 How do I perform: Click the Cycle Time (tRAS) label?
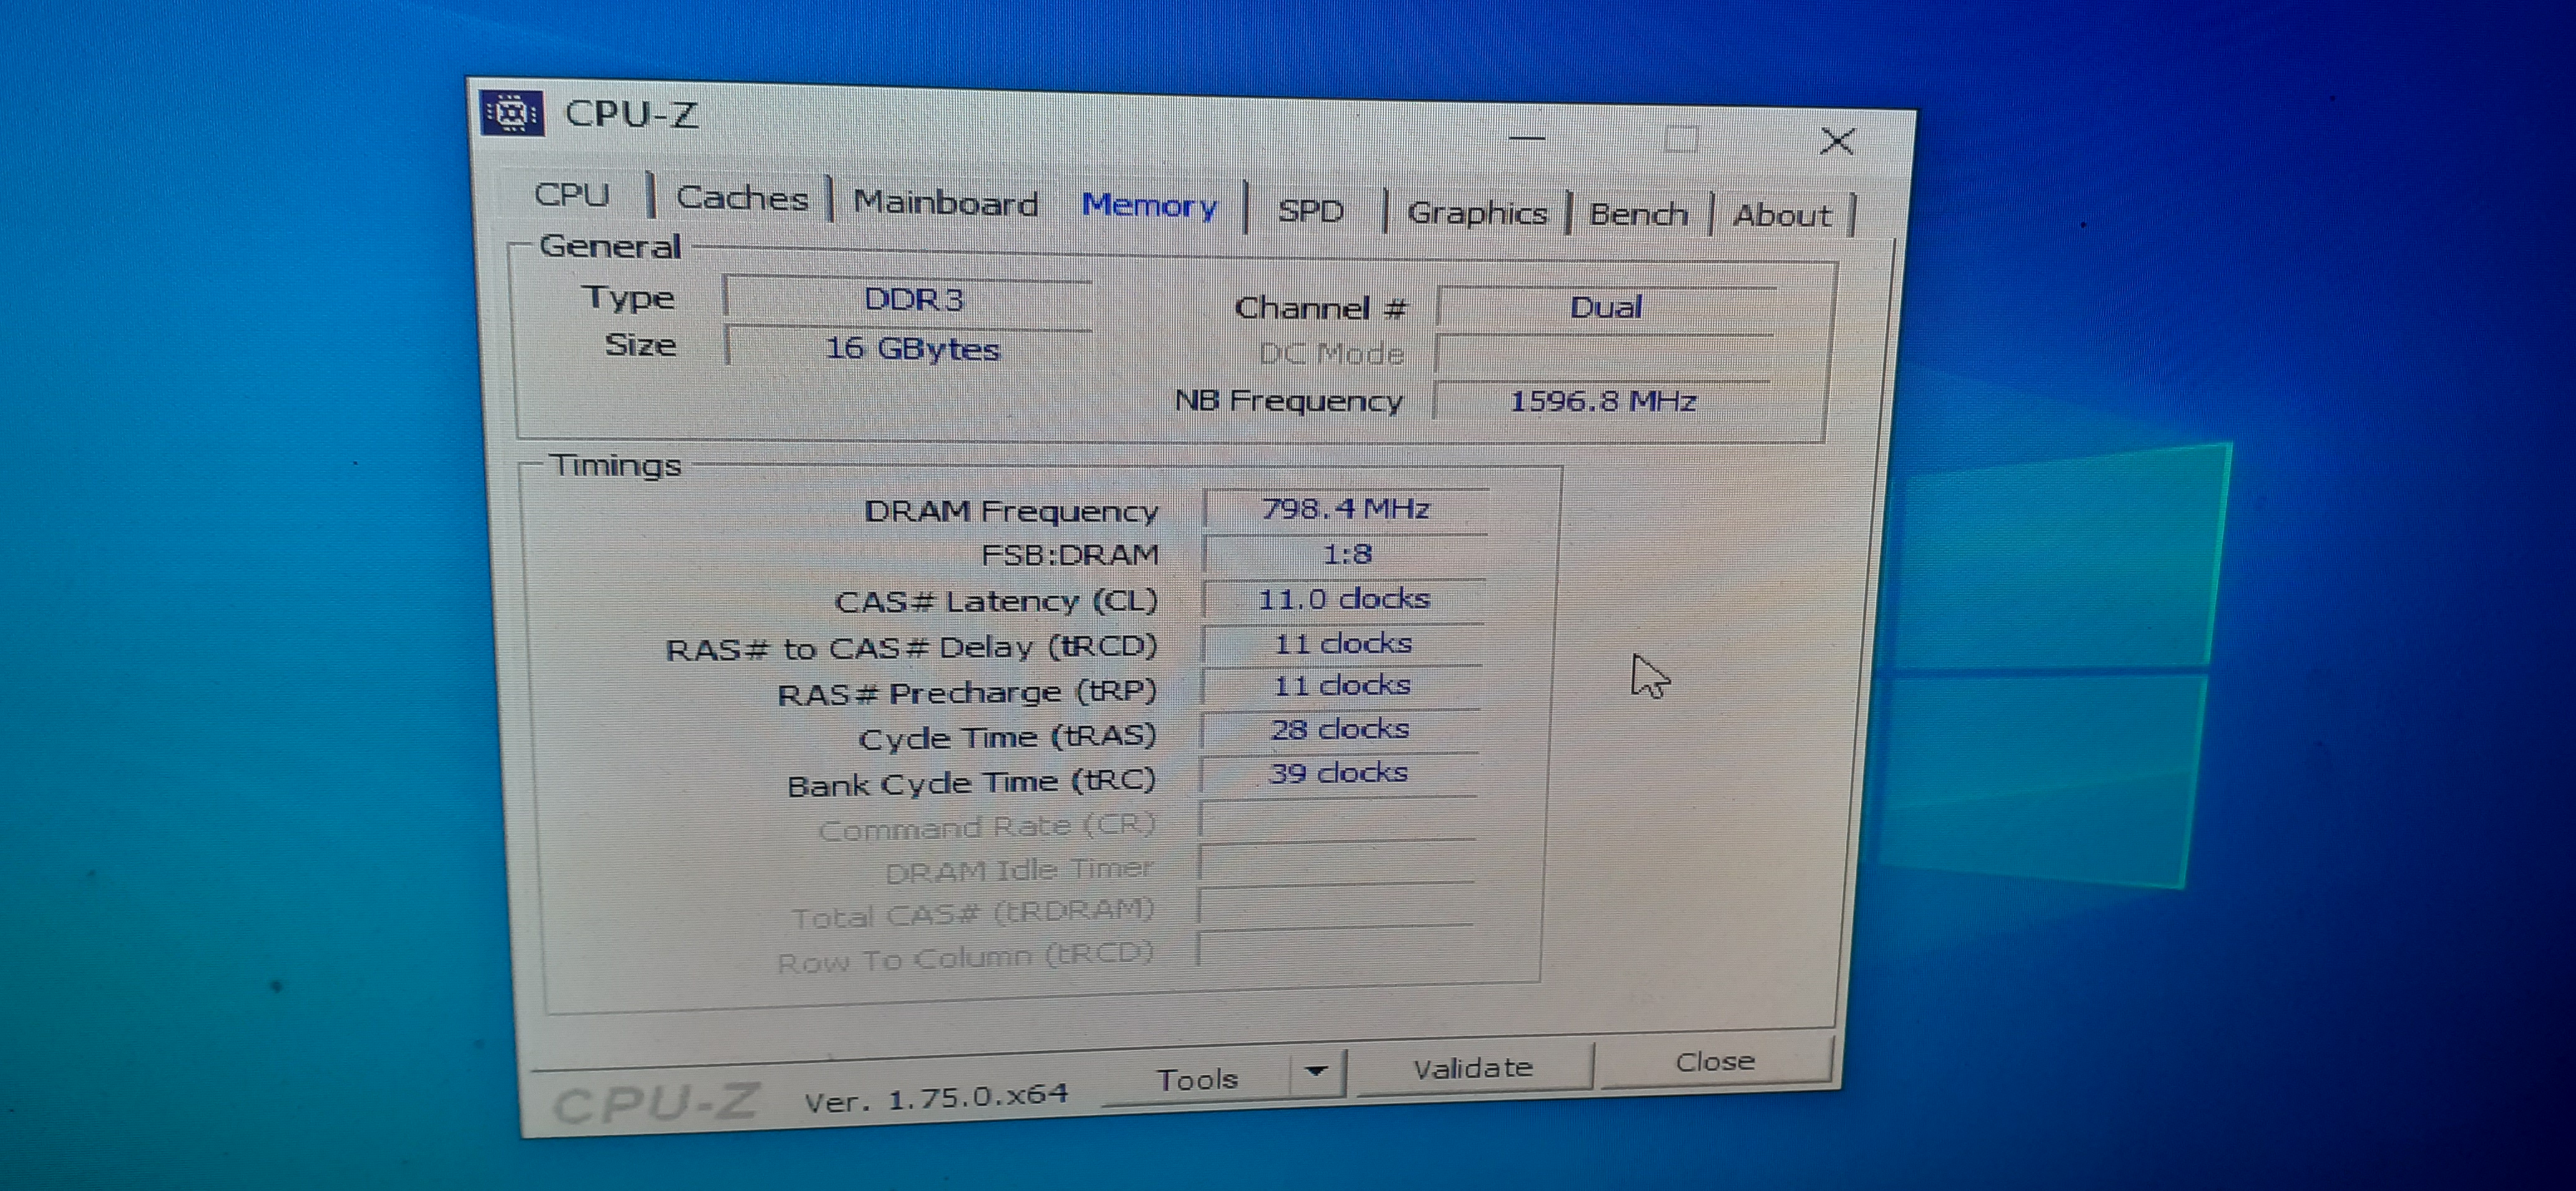click(1007, 738)
